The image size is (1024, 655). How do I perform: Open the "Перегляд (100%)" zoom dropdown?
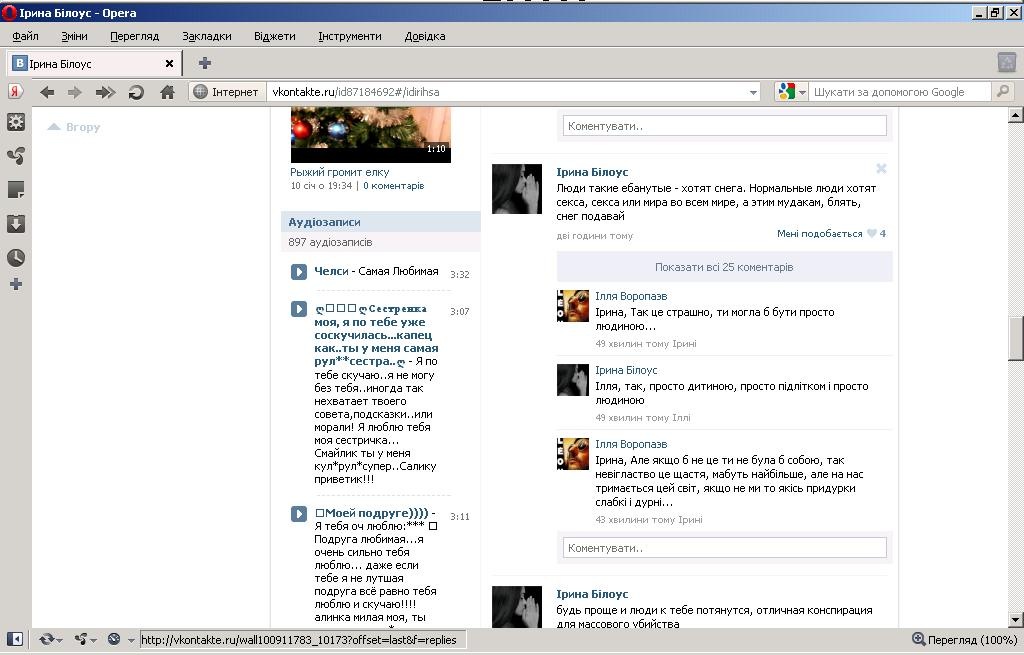(x=964, y=639)
